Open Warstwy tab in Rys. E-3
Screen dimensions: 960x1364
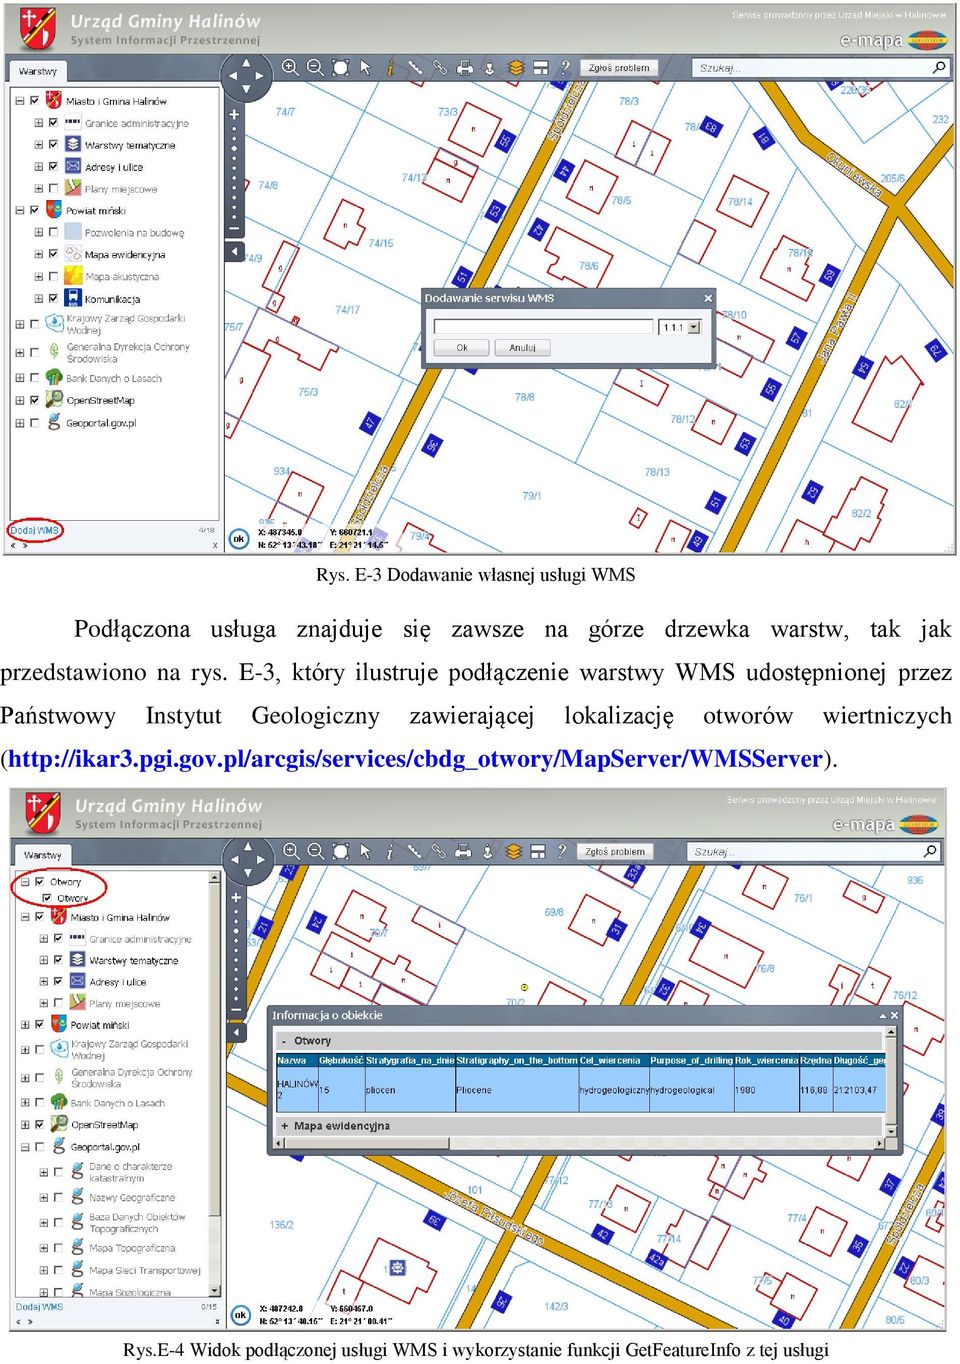[x=37, y=71]
